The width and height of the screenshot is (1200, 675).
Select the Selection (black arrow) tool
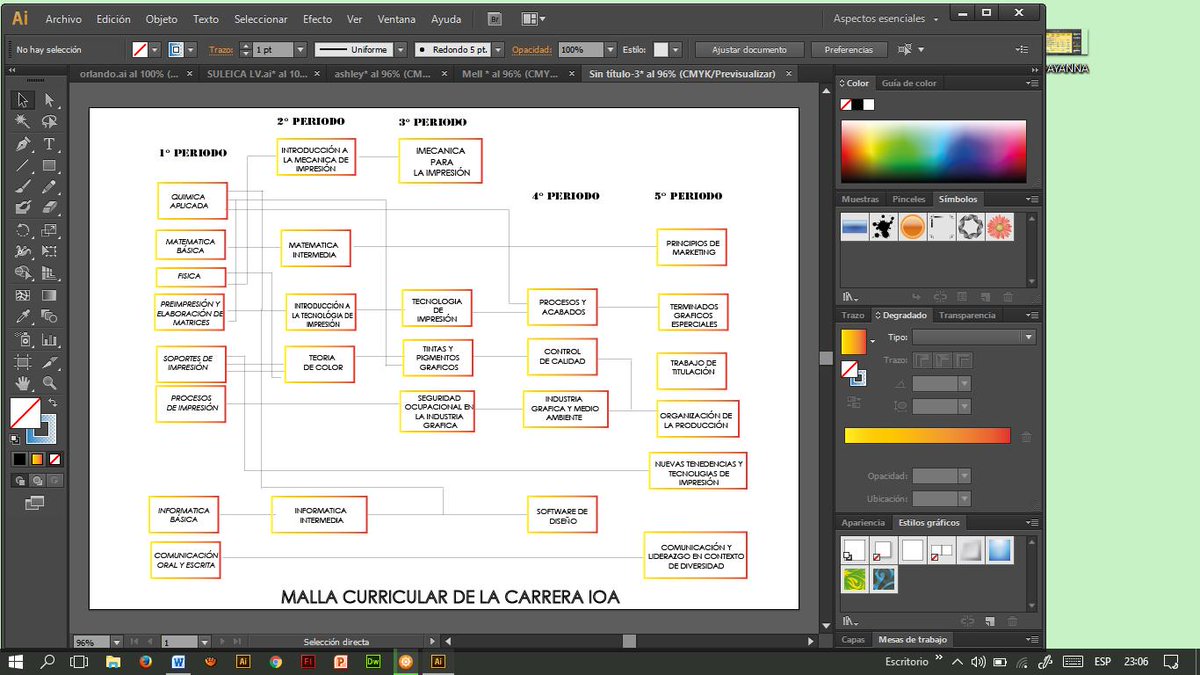click(22, 100)
